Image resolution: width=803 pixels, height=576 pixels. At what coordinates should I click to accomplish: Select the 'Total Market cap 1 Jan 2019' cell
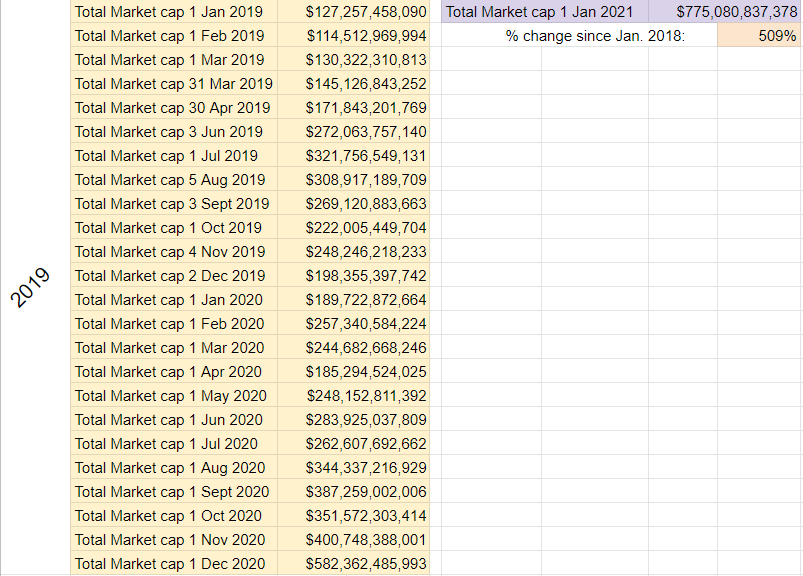(174, 11)
